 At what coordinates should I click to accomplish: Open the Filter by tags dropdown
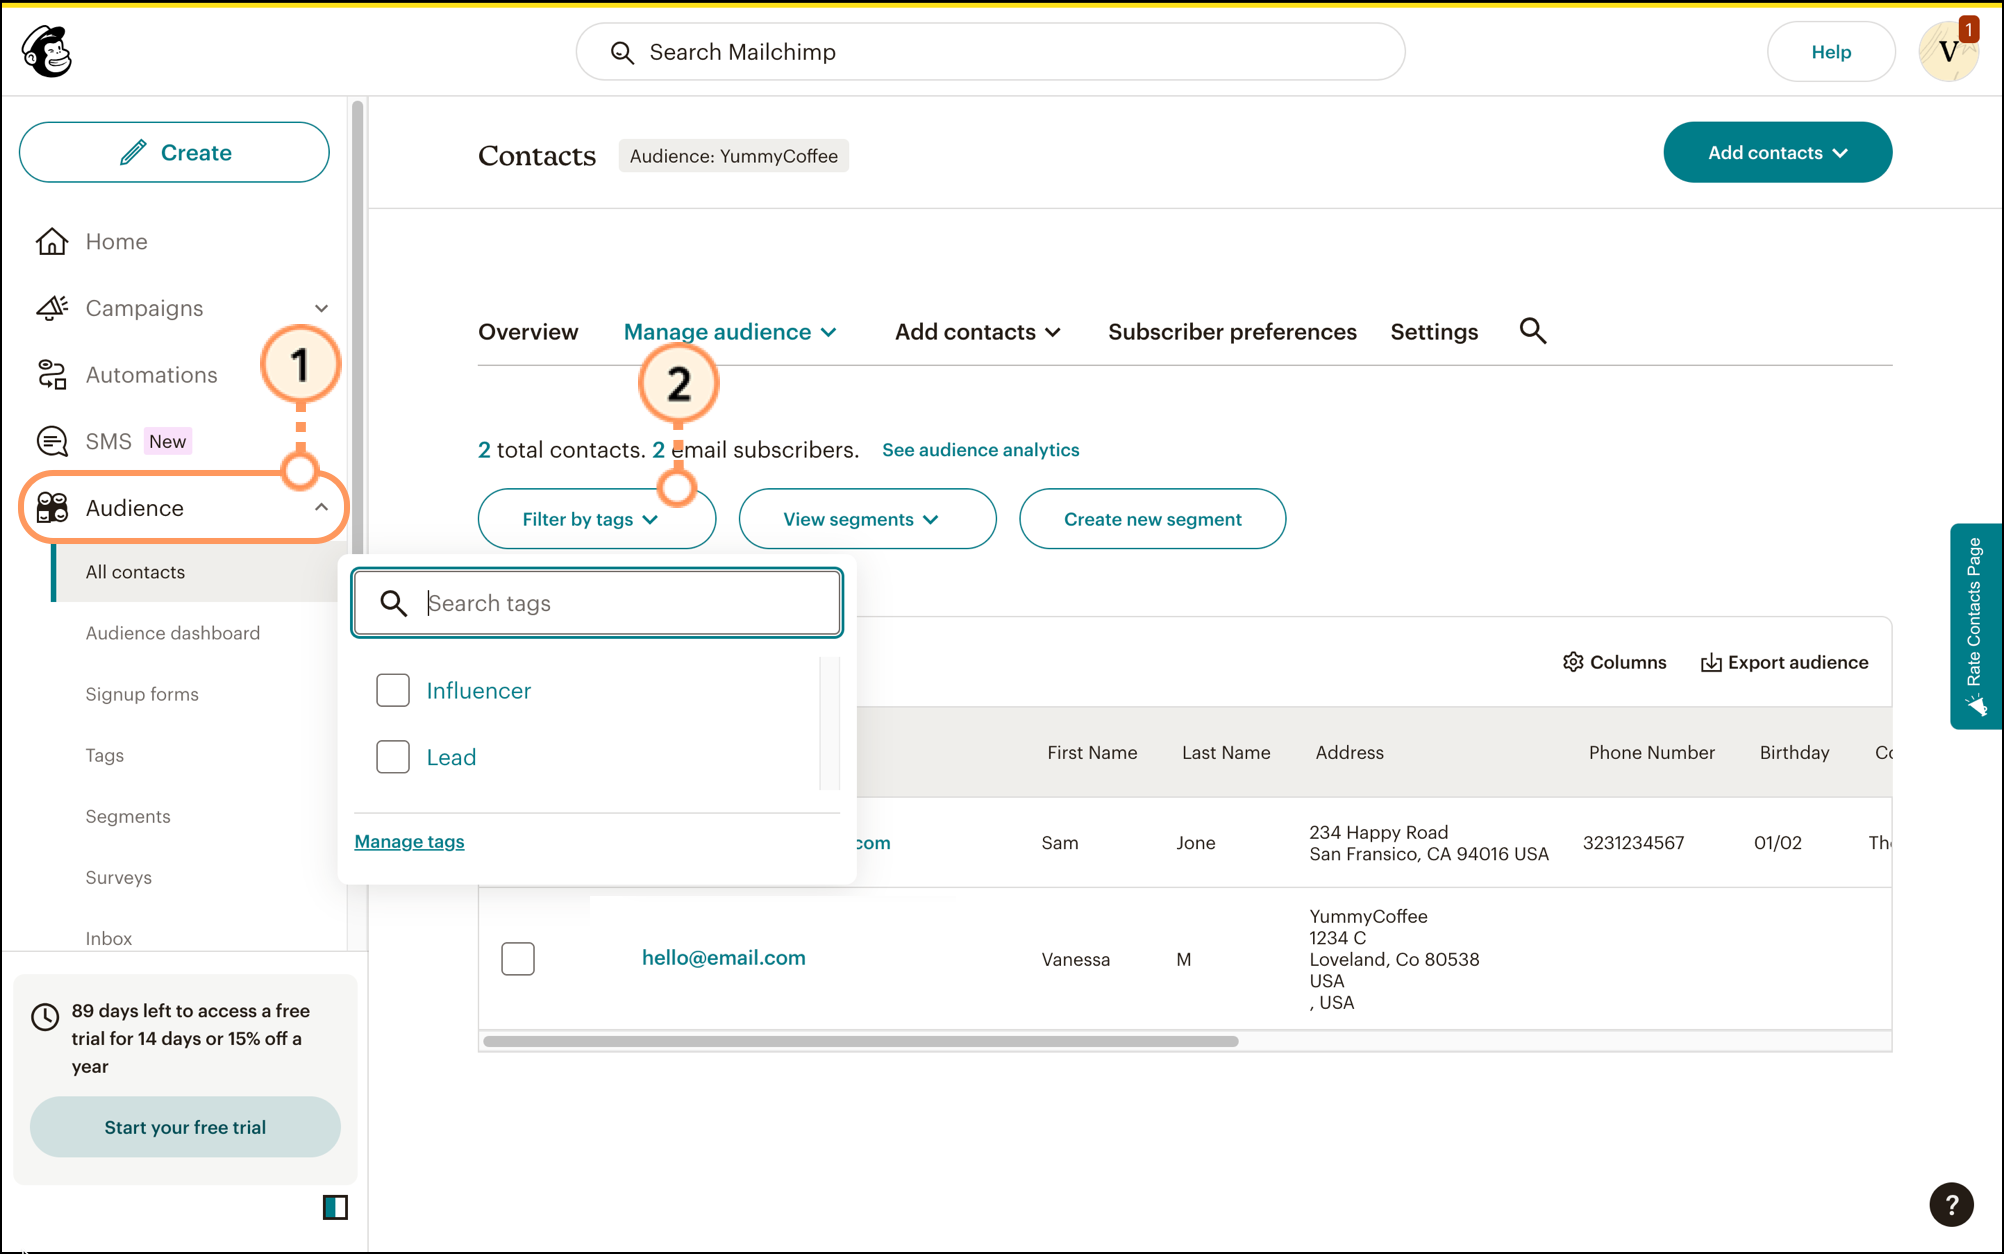[x=596, y=519]
